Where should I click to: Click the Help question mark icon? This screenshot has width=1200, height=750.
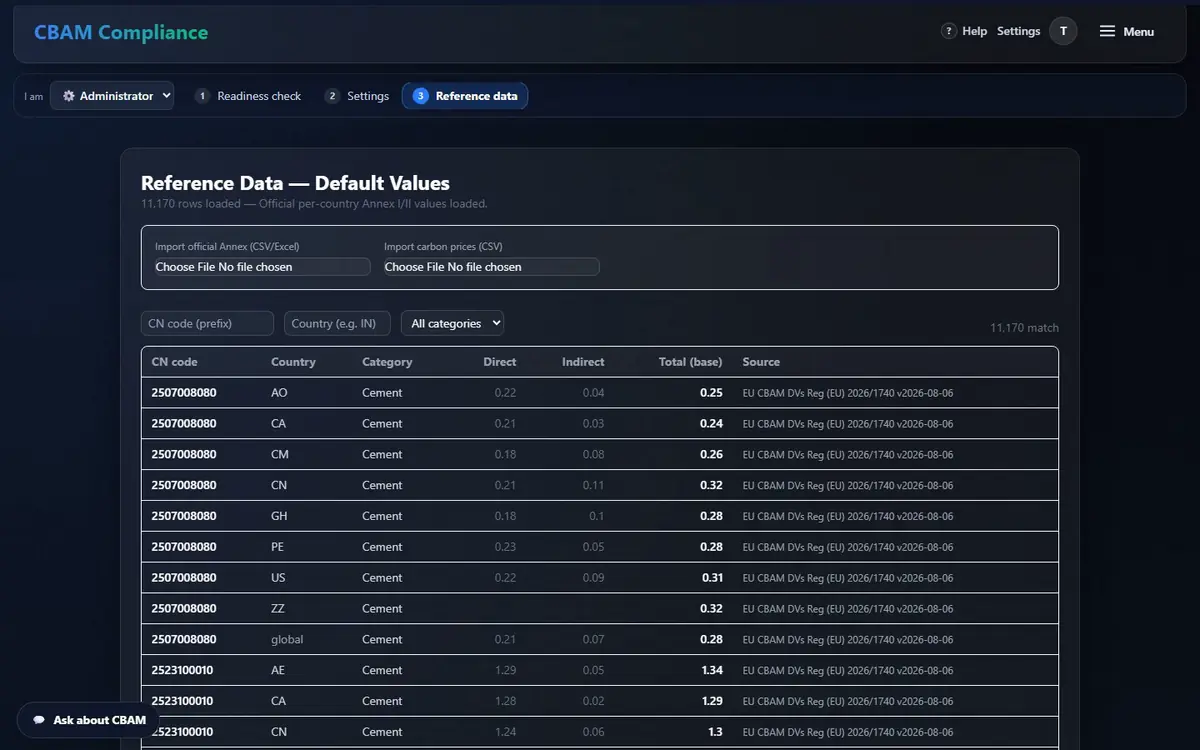tap(949, 31)
